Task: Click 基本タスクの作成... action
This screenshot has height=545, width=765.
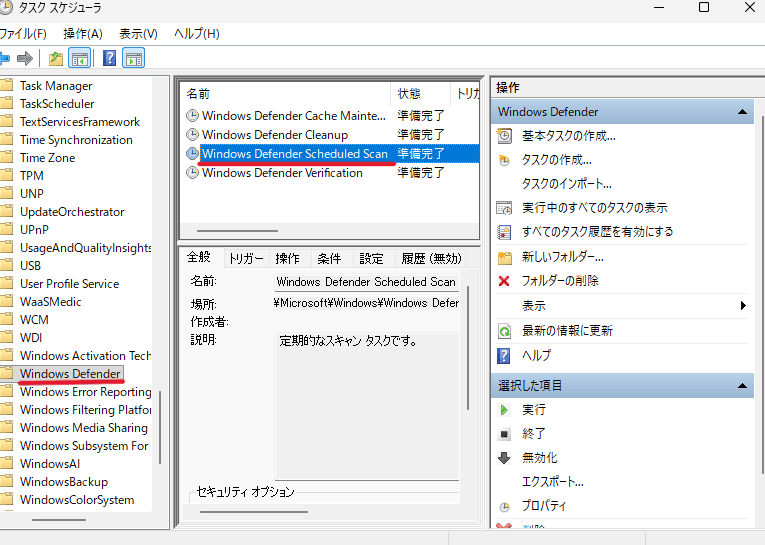Action: click(569, 136)
